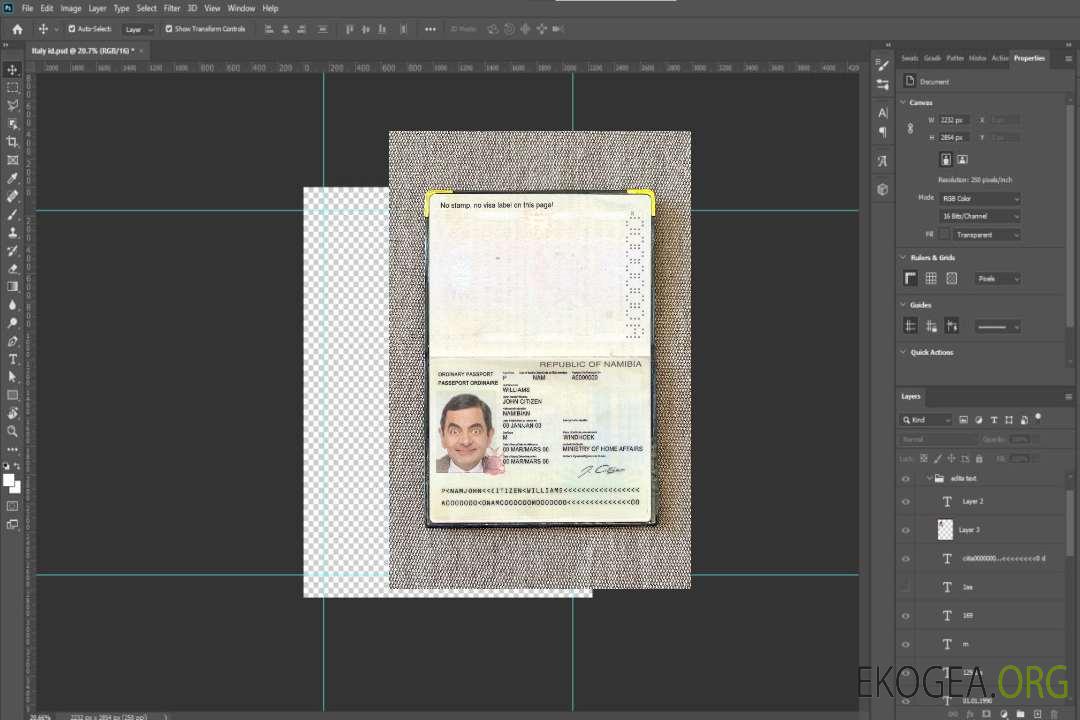Uncheck Show Transform Controls
This screenshot has height=720, width=1080.
tap(169, 29)
